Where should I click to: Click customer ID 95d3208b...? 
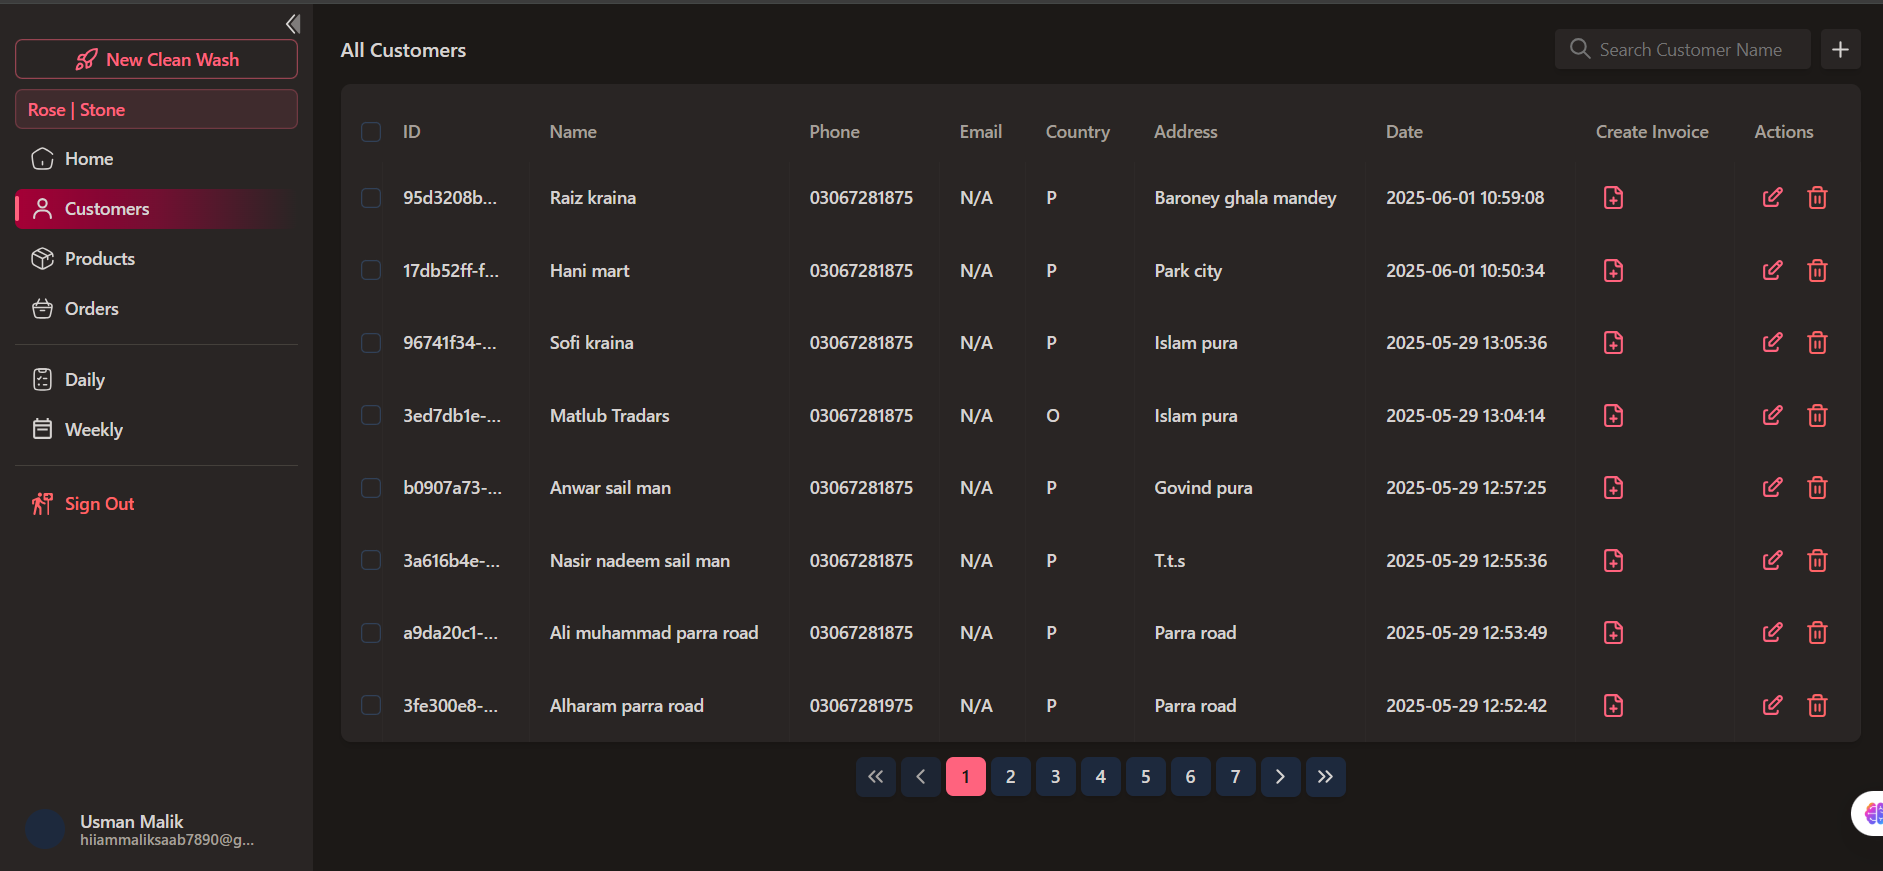tap(450, 198)
